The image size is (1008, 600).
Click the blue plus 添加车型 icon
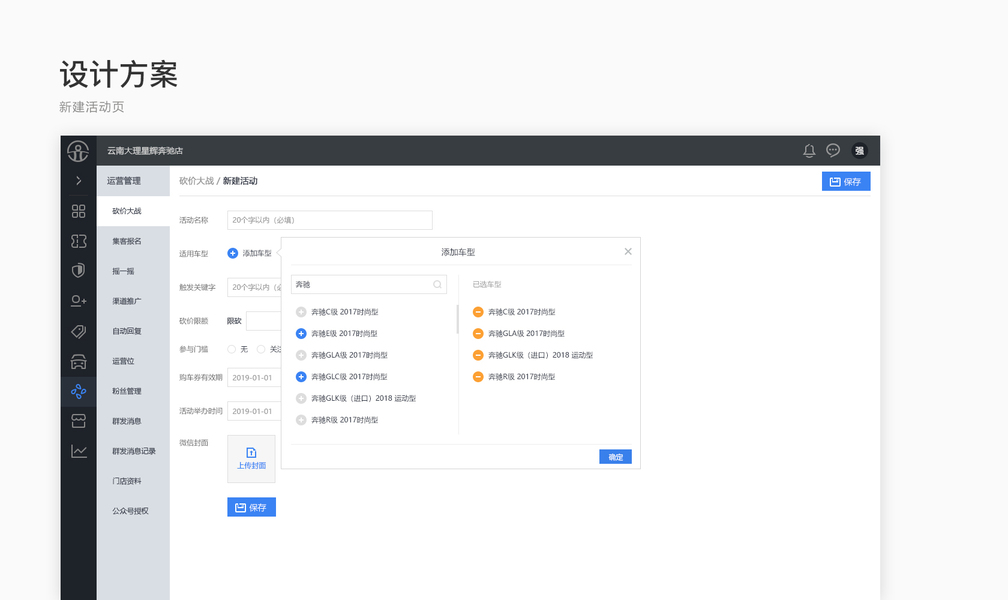tap(233, 253)
